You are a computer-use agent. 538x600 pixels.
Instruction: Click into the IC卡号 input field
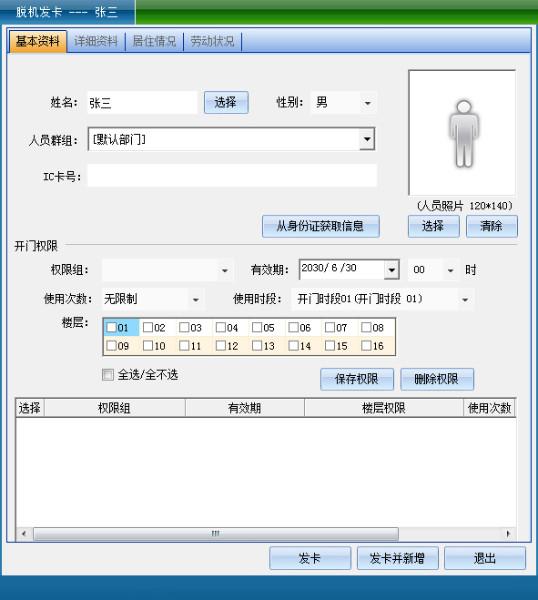click(x=232, y=176)
